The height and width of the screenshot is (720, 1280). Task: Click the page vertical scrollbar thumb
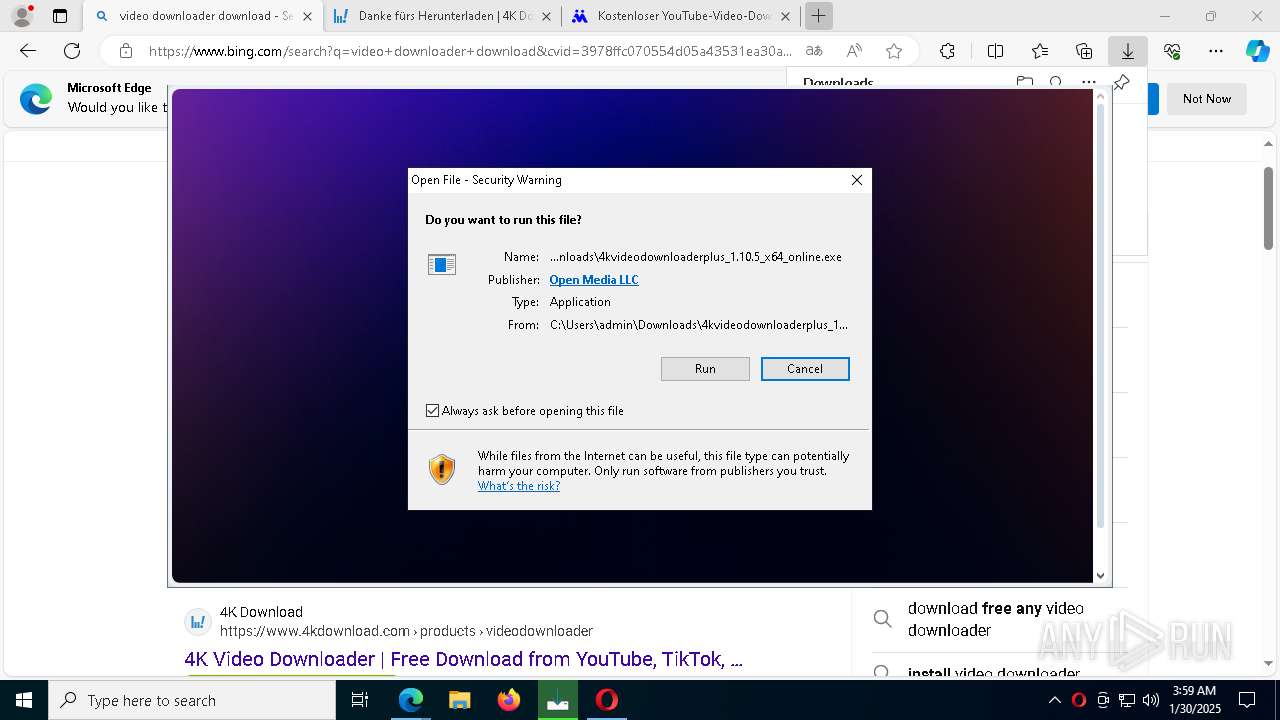coord(1269,208)
